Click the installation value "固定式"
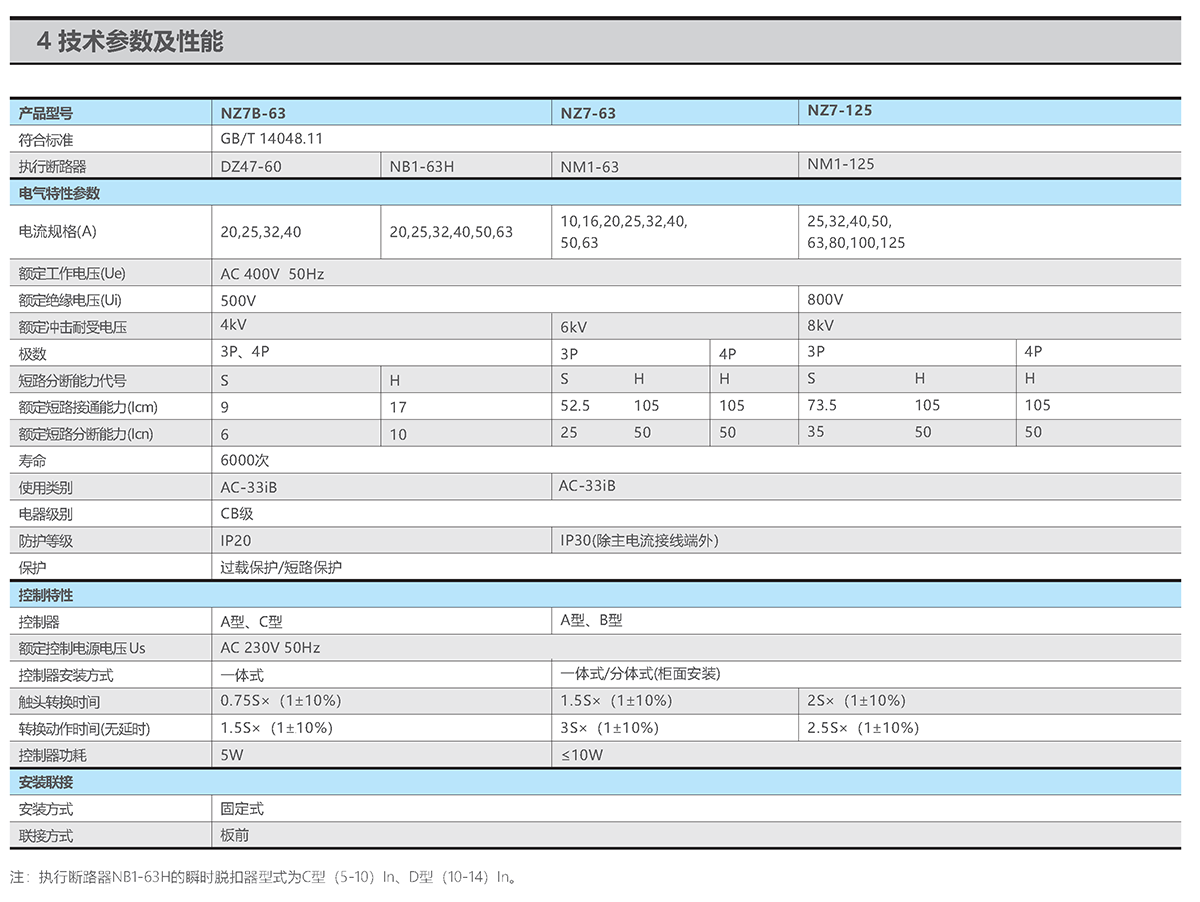This screenshot has height=902, width=1200. 242,808
